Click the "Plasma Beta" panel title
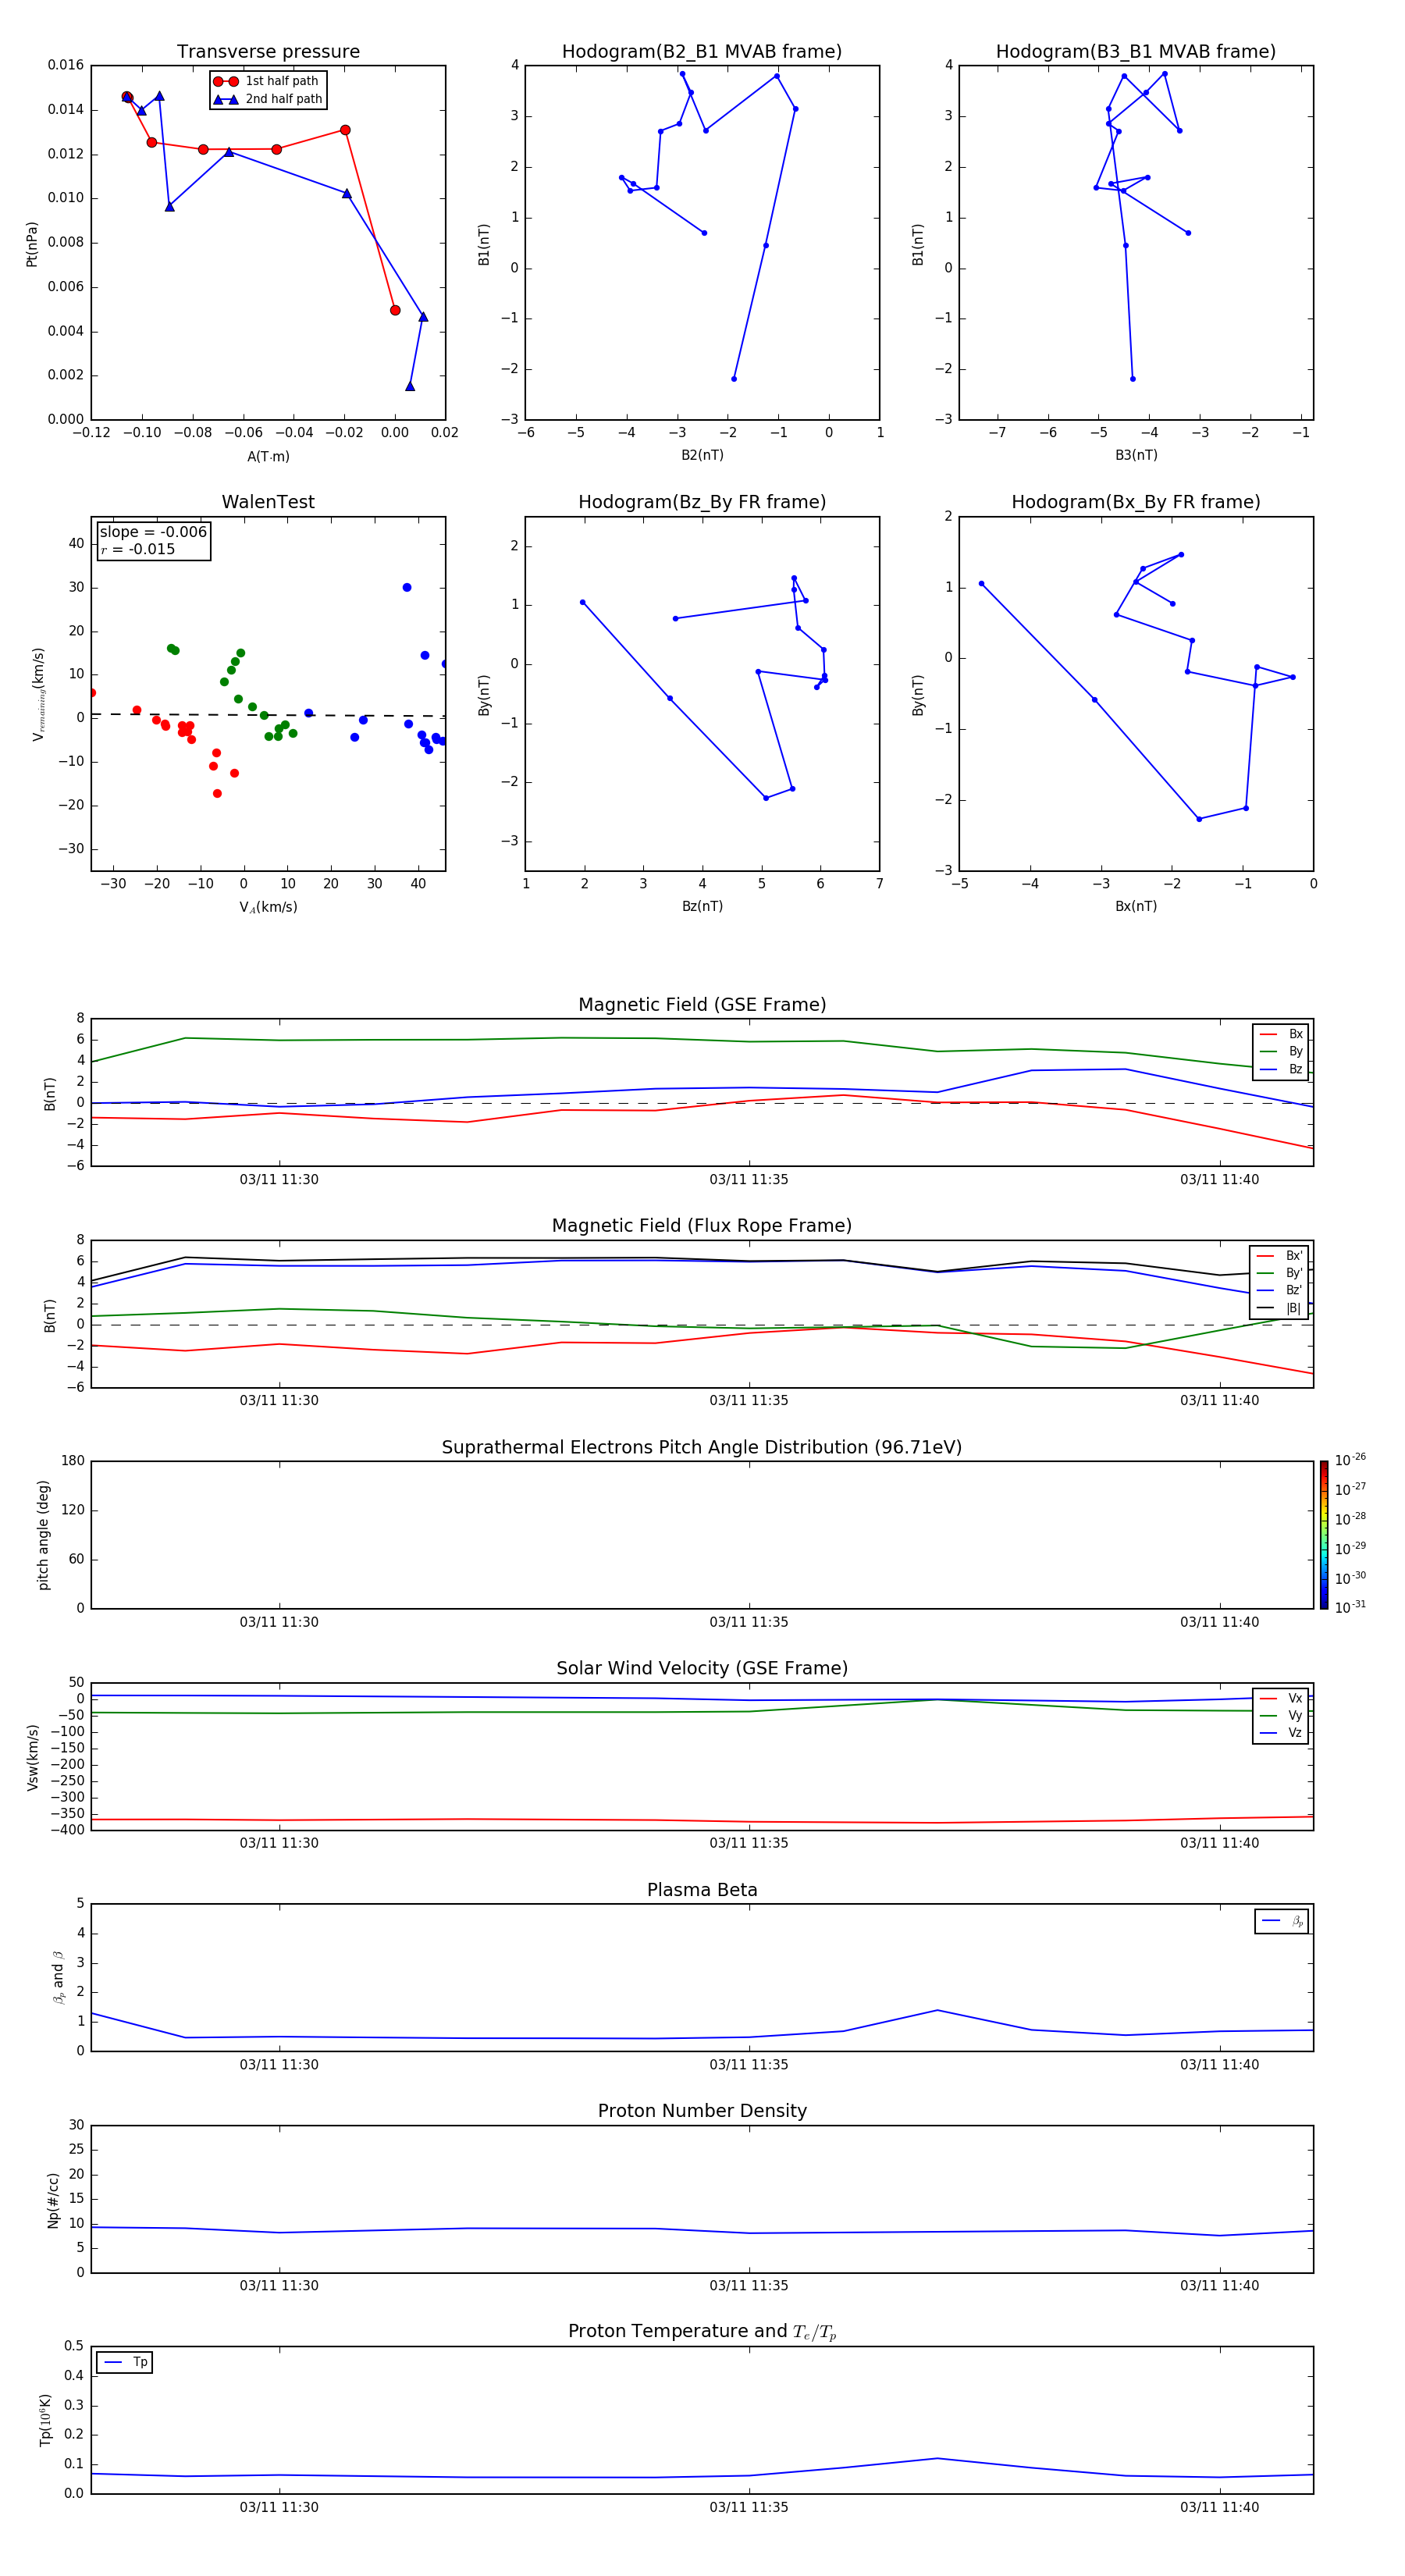Viewport: 1405px width, 2576px height. 702,1890
